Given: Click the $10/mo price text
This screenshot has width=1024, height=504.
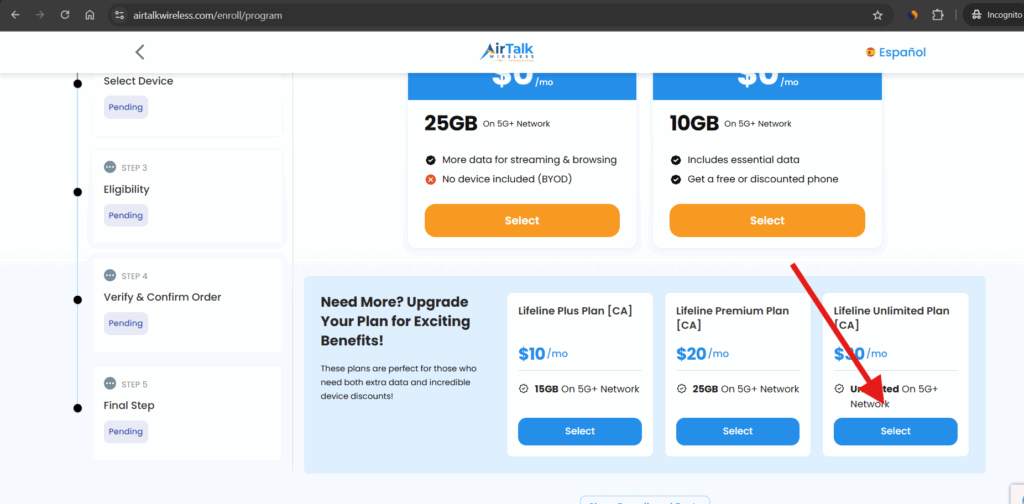Looking at the screenshot, I should [543, 354].
